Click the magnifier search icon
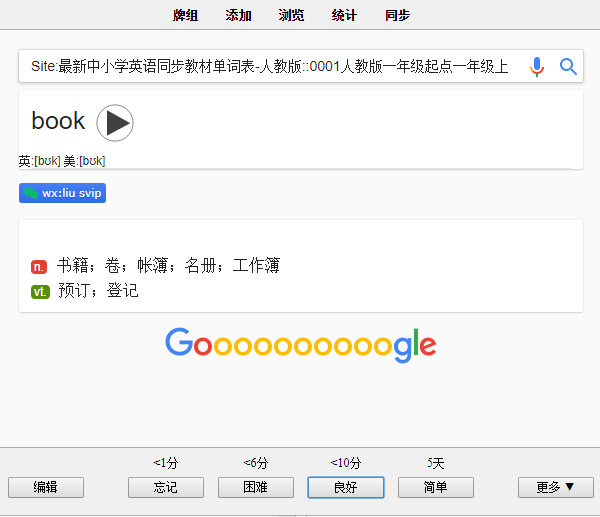Image resolution: width=600 pixels, height=517 pixels. (568, 67)
